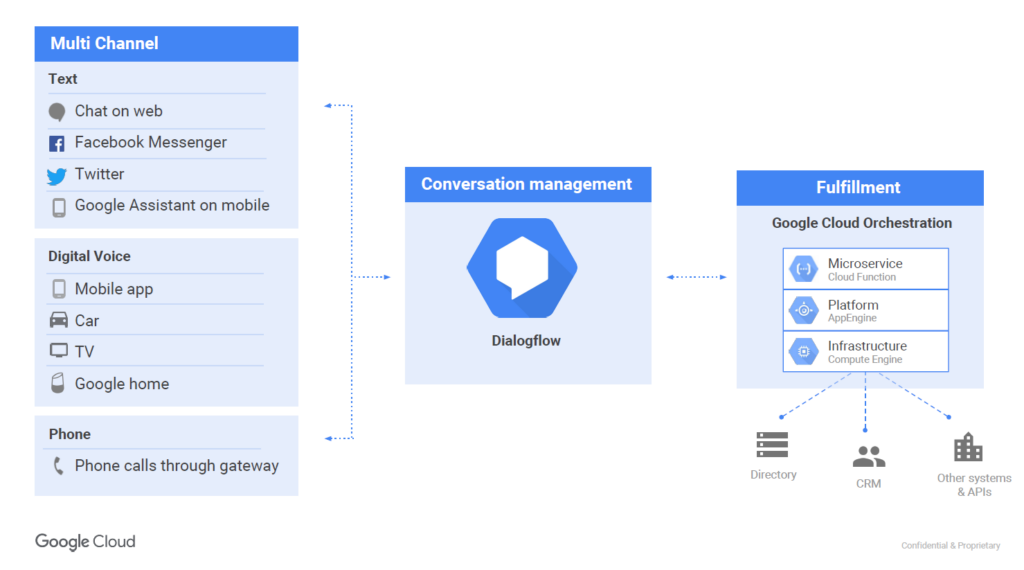Click the Digital Voice section heading
Screen dimensions: 1024x570
(89, 257)
